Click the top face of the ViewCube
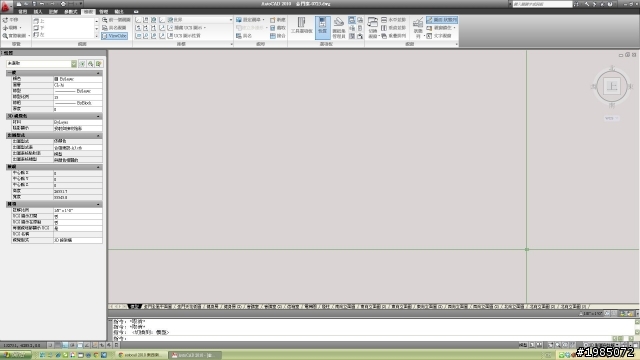 pos(612,86)
